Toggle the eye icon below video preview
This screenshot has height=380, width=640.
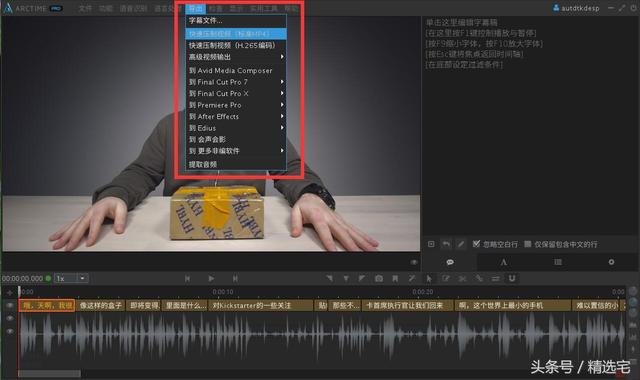pos(414,262)
